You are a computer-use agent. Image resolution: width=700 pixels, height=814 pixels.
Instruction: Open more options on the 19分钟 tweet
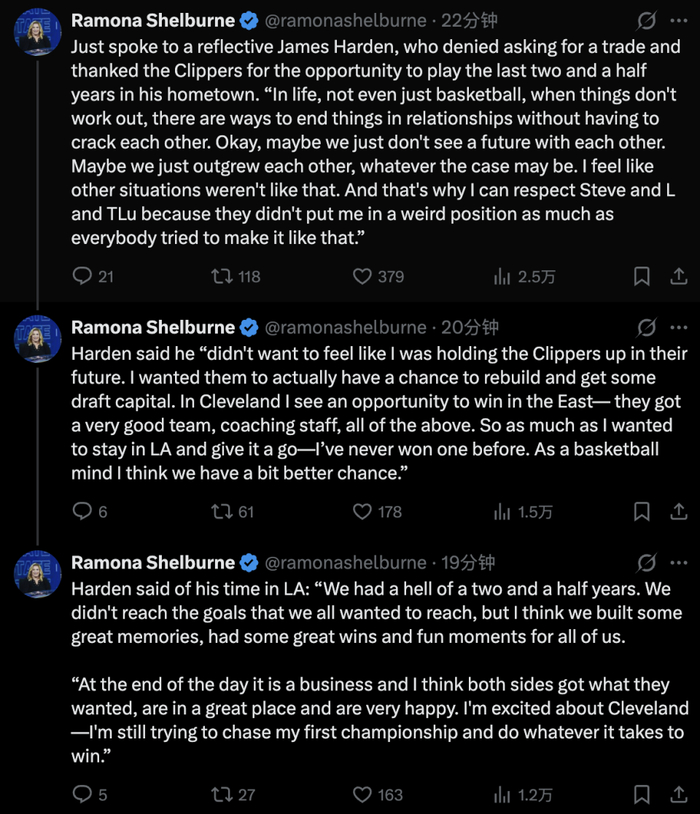click(678, 562)
